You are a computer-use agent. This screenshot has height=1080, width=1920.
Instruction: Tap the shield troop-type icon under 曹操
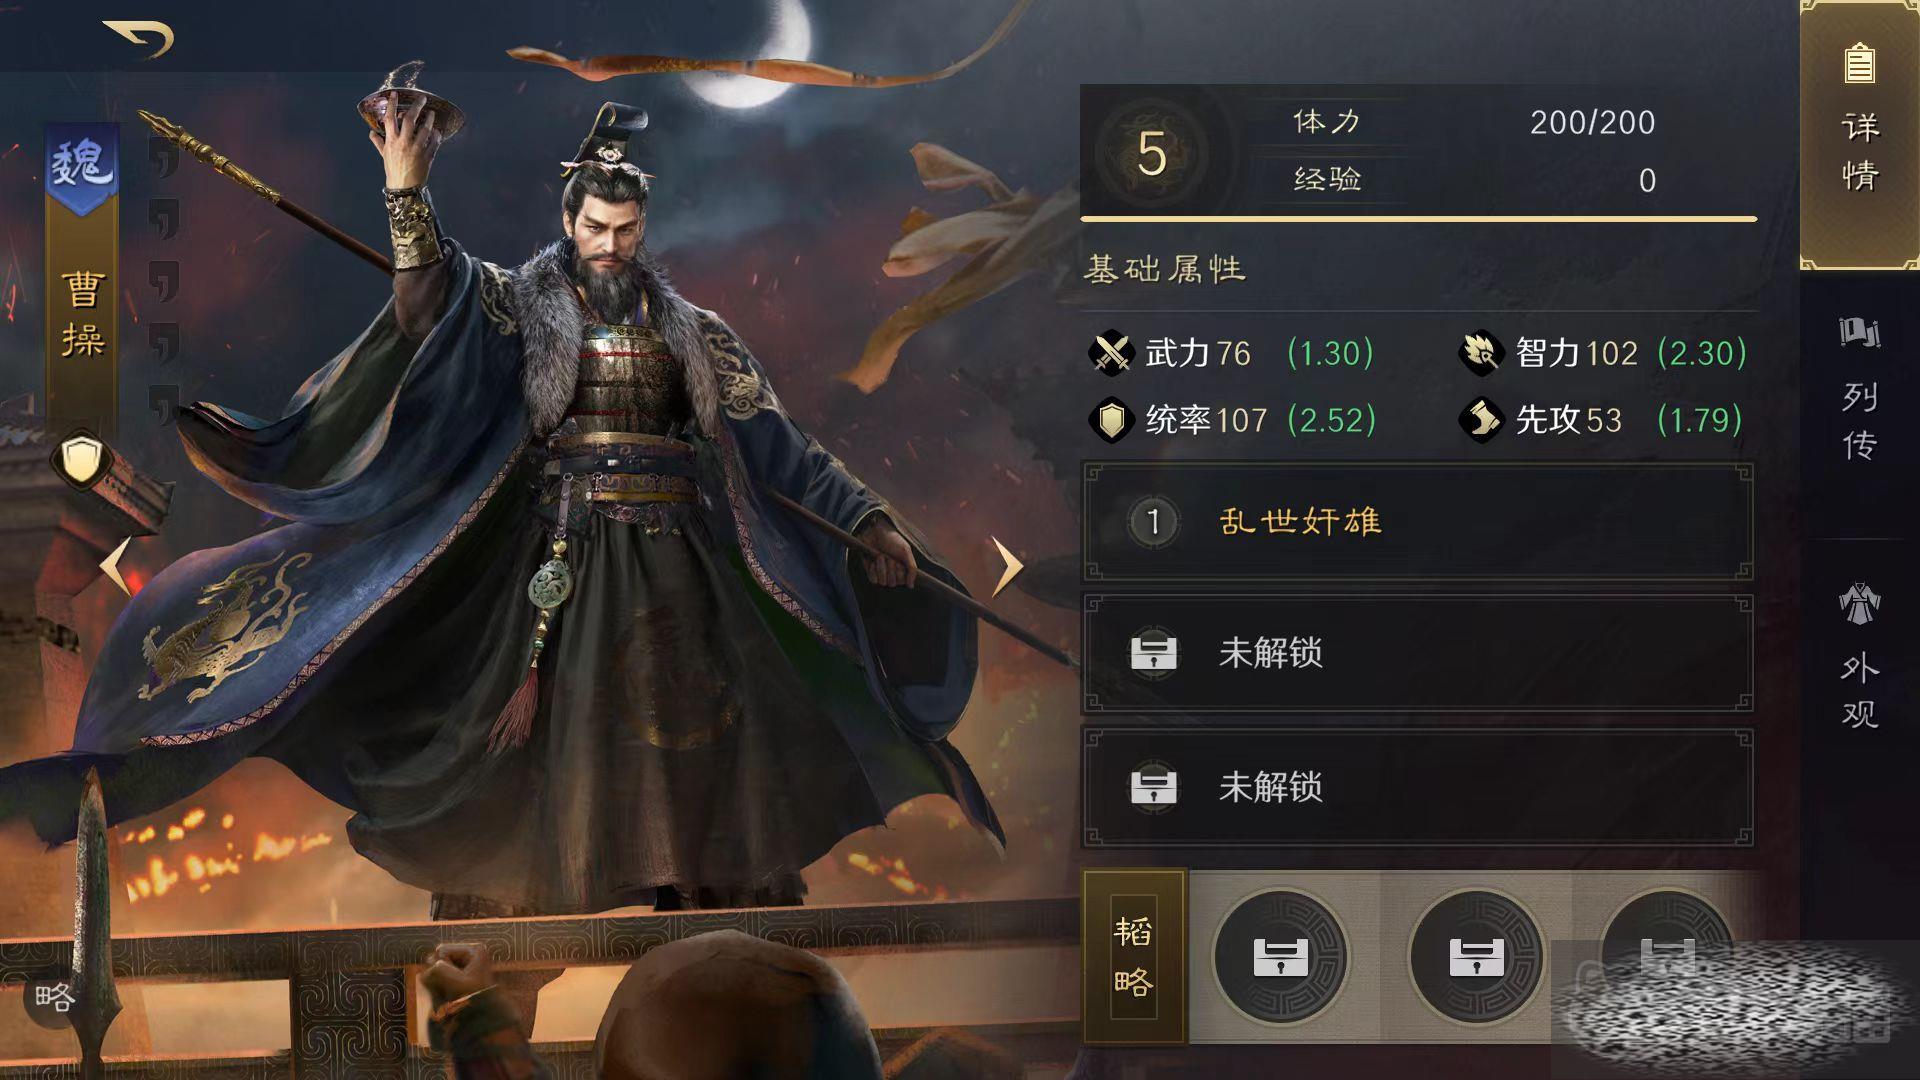coord(81,461)
